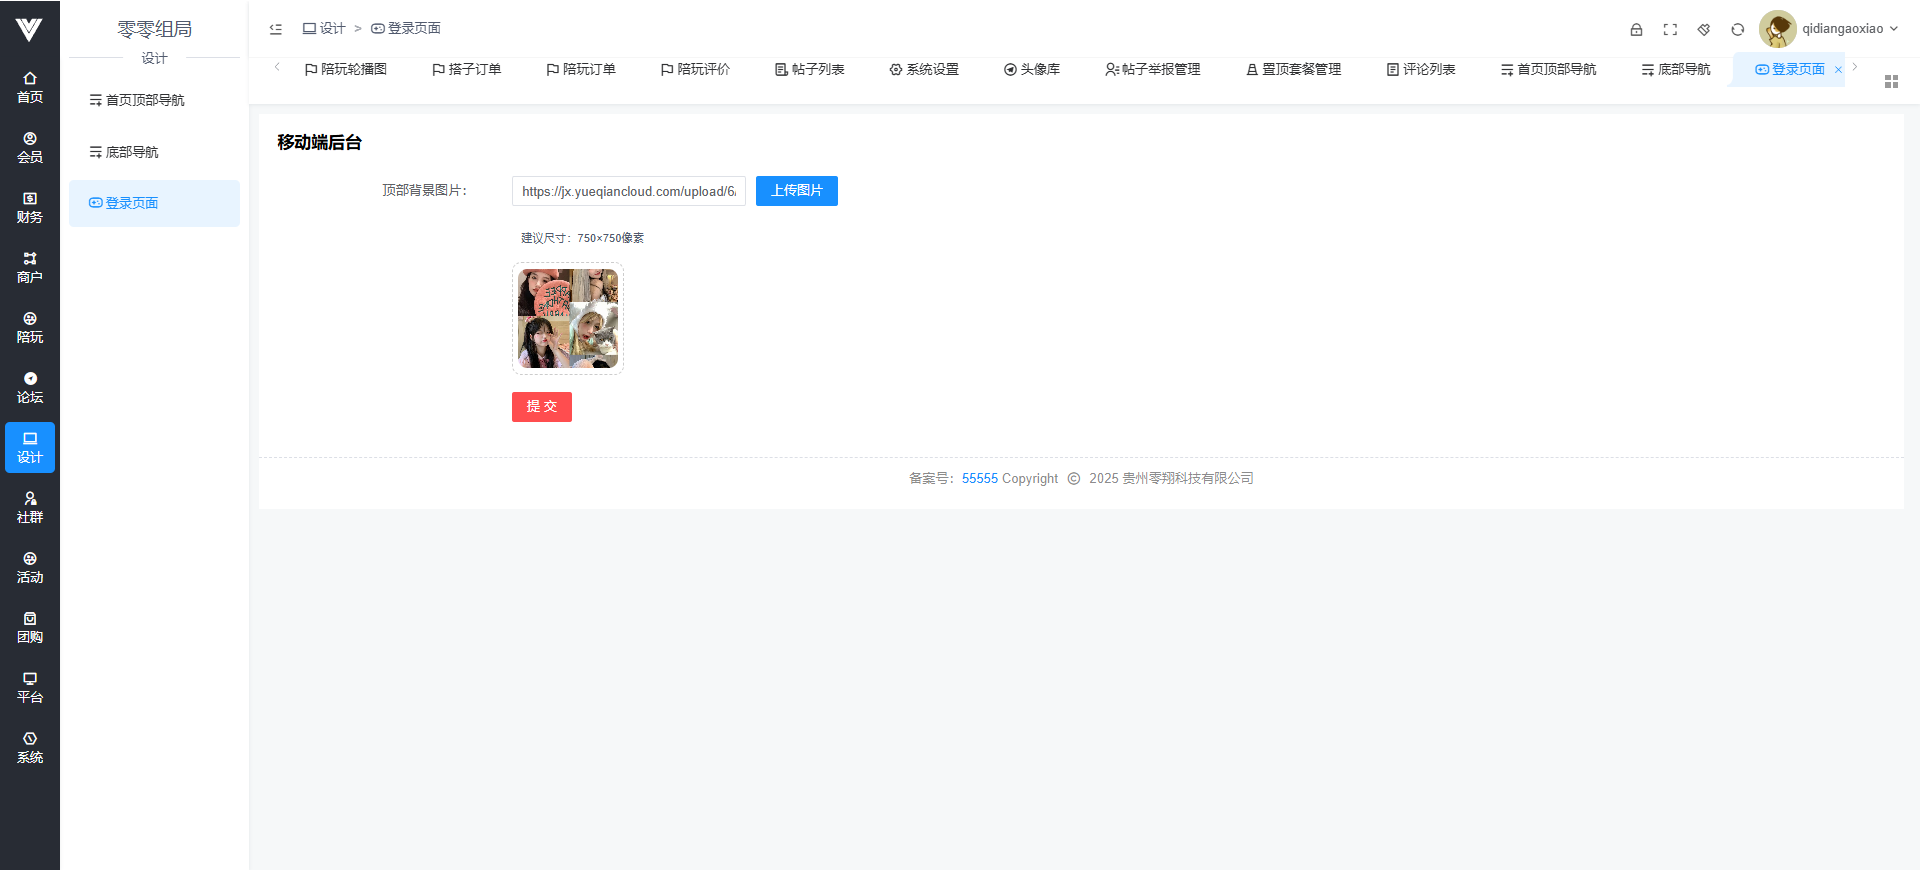Click the uploaded background image thumbnail

568,319
